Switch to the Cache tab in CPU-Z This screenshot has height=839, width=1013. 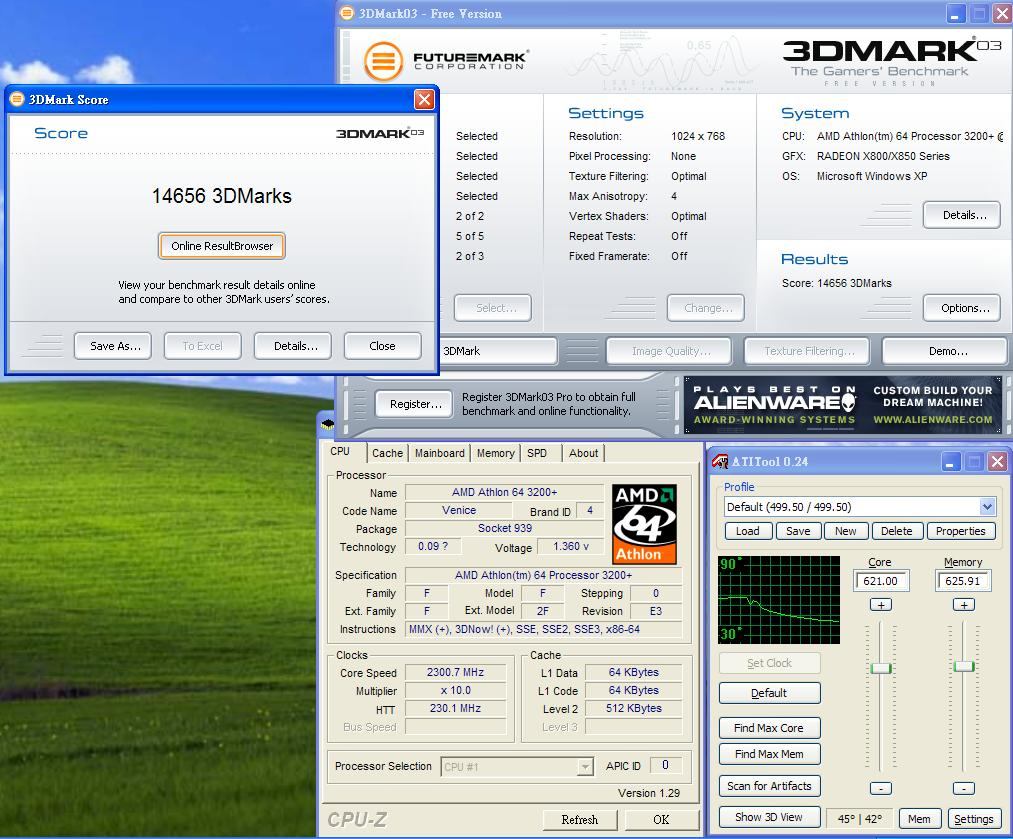tap(387, 453)
